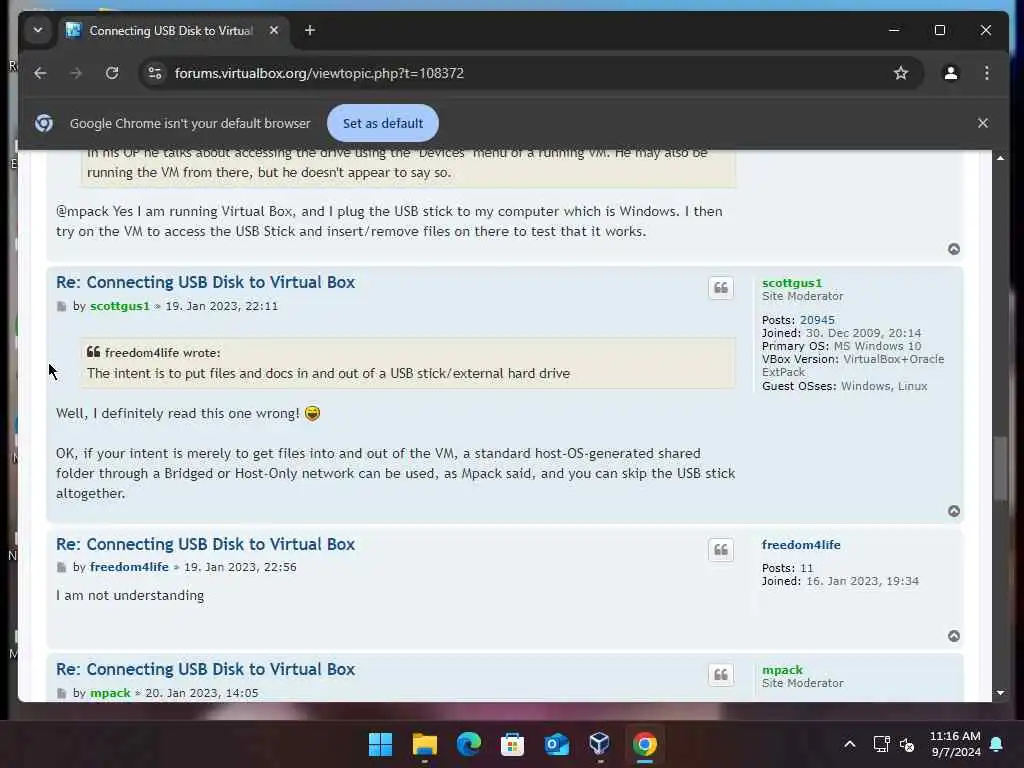Click the post icon beside freedom4life's 22:56 byline
The width and height of the screenshot is (1024, 768).
(x=61, y=568)
